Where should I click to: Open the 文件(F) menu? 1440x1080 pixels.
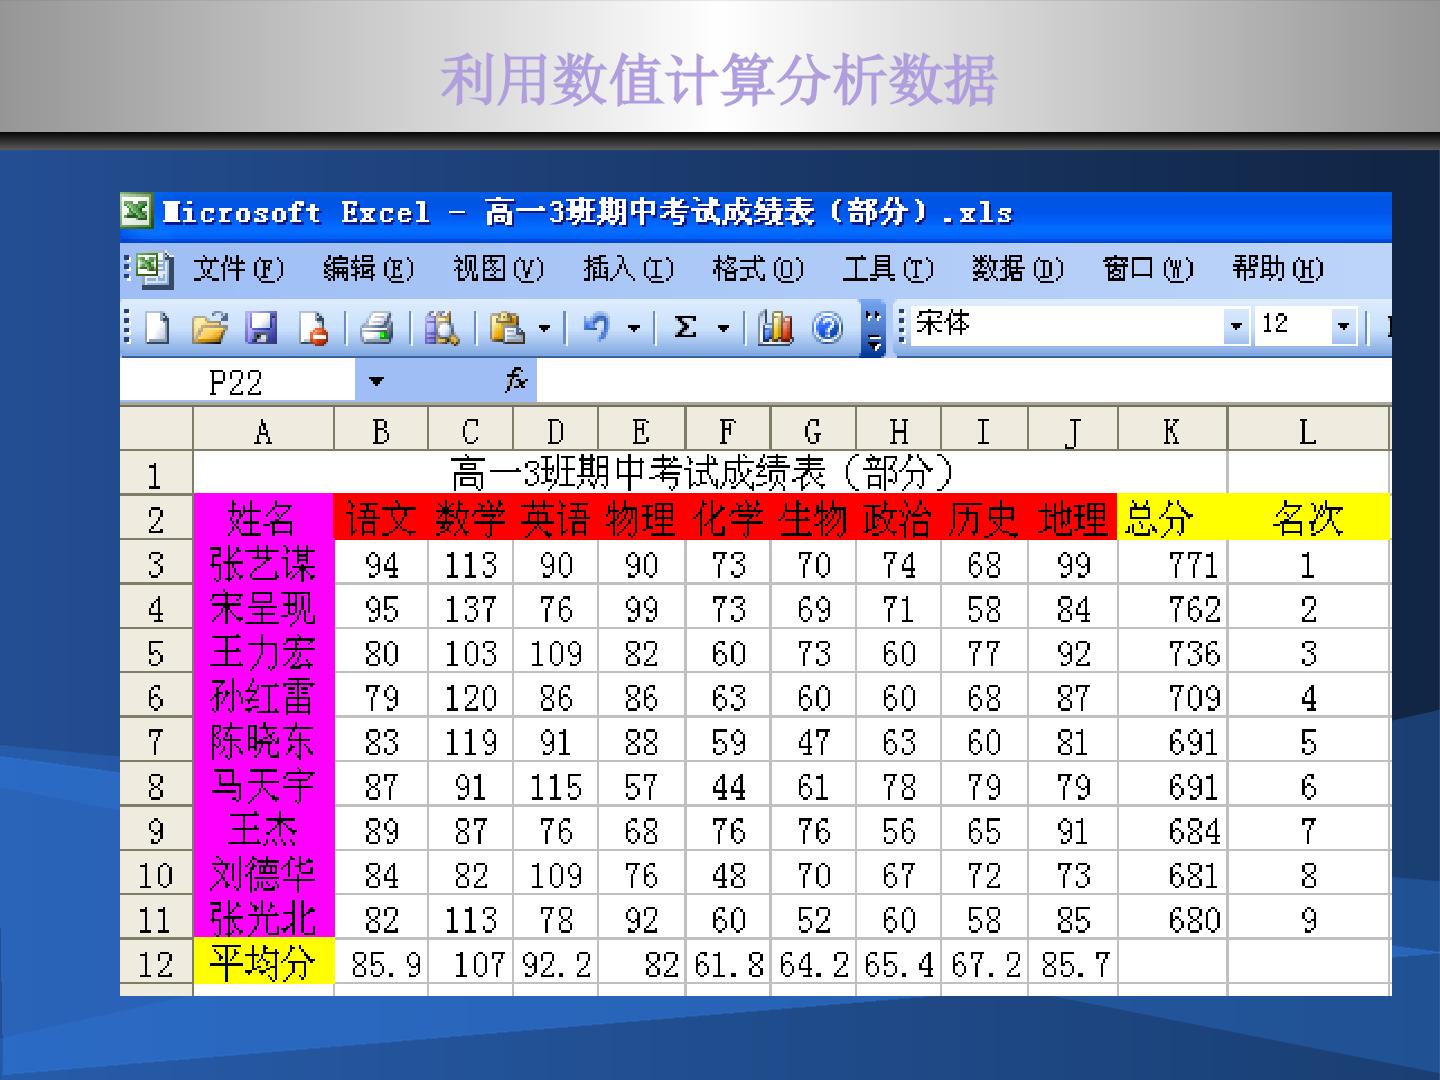tap(238, 268)
